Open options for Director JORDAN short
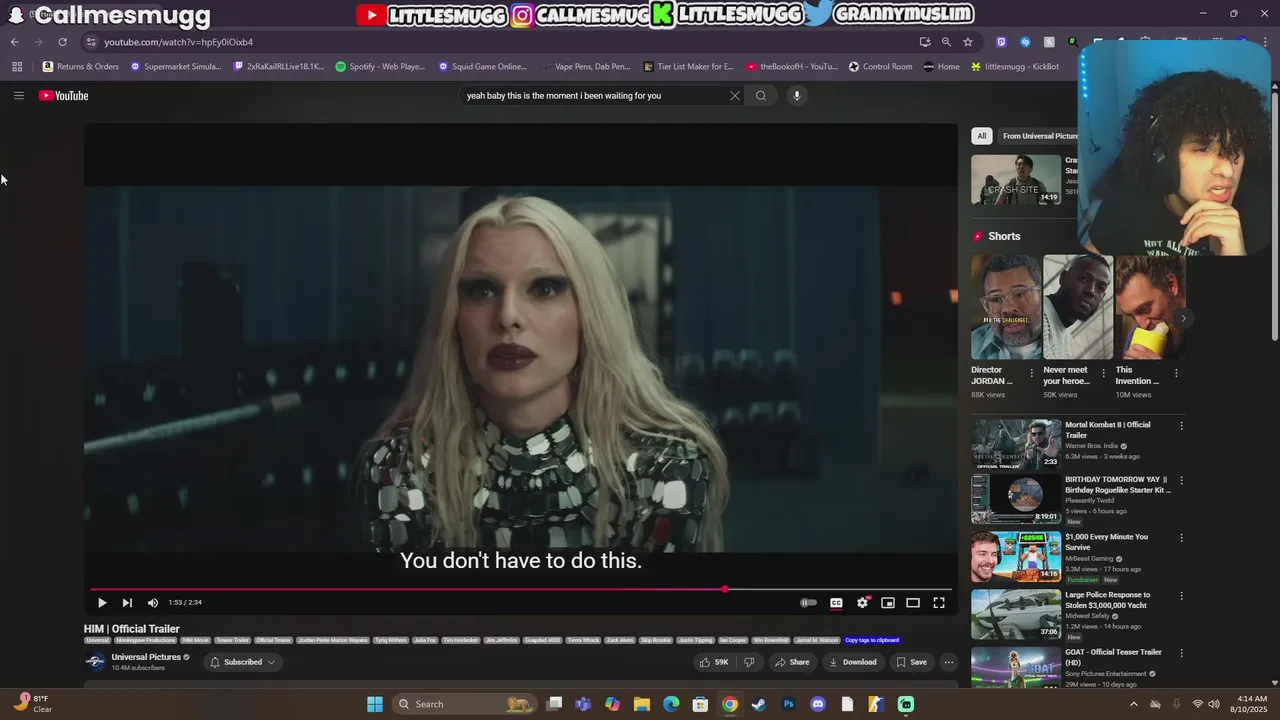The height and width of the screenshot is (720, 1280). (1032, 373)
